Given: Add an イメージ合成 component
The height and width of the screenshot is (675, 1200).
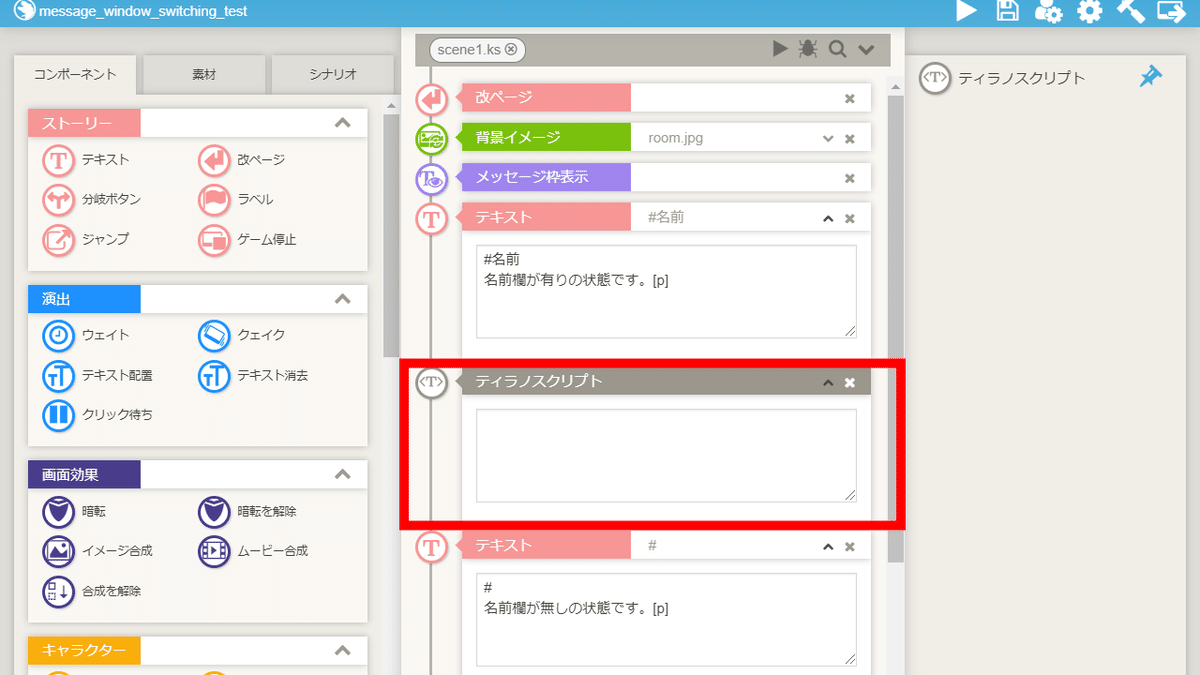Looking at the screenshot, I should coord(98,550).
